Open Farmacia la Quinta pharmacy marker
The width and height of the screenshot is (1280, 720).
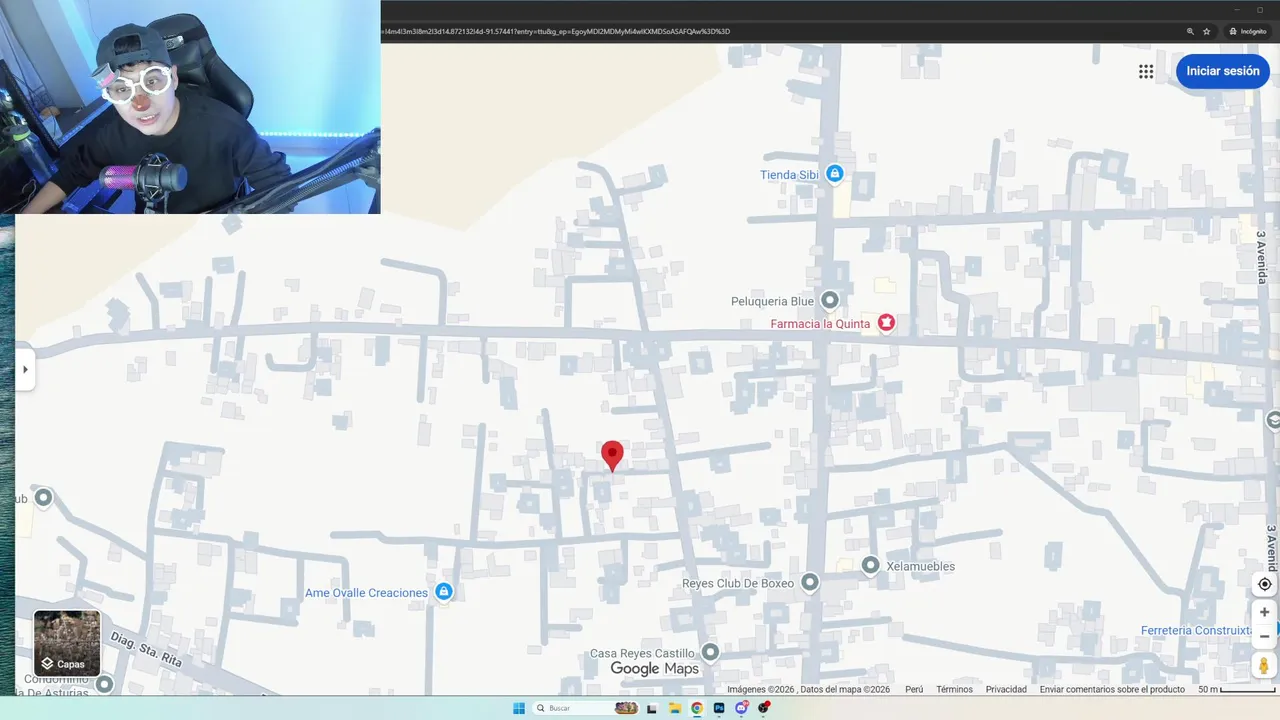(x=886, y=322)
